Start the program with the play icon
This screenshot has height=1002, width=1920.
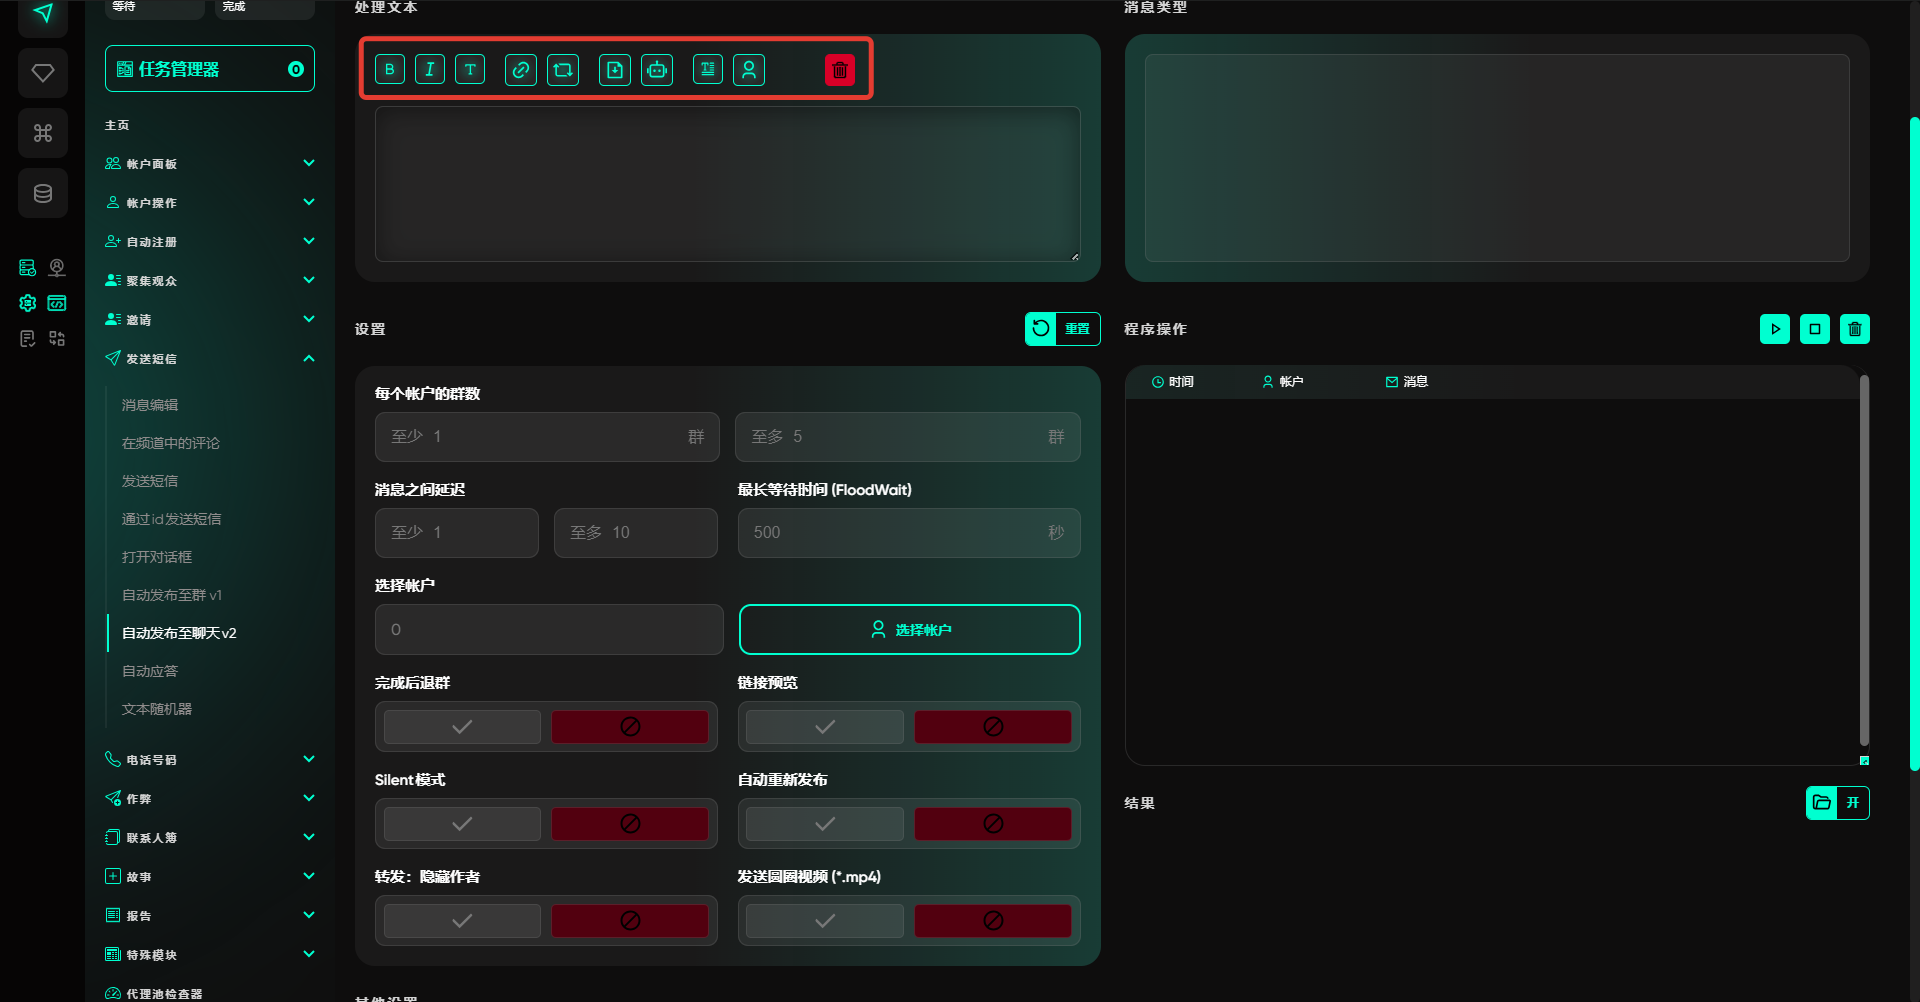(x=1775, y=329)
